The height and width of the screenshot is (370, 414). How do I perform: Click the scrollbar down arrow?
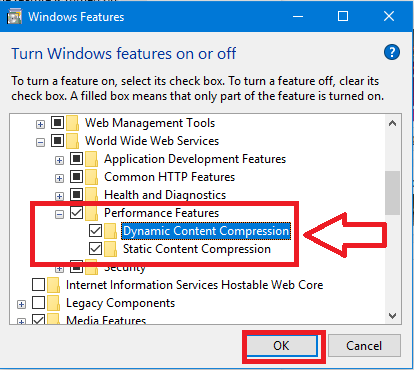coord(392,315)
